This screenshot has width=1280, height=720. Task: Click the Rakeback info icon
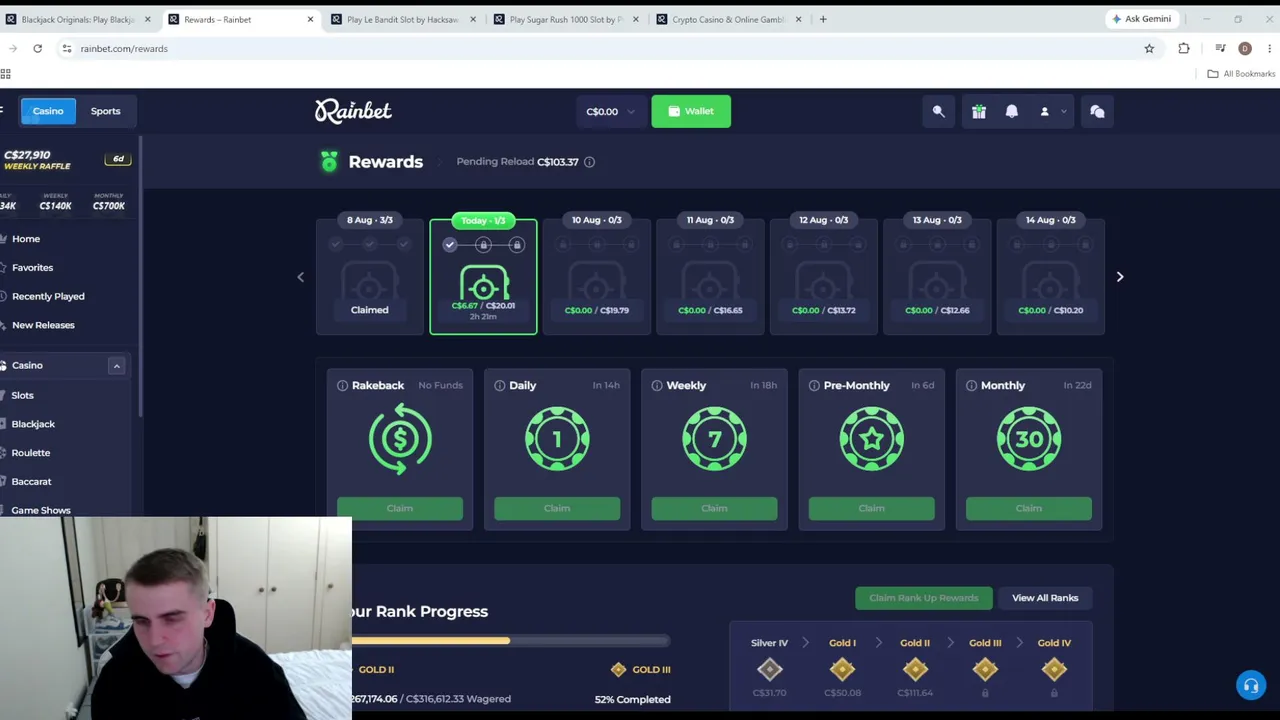[x=342, y=385]
